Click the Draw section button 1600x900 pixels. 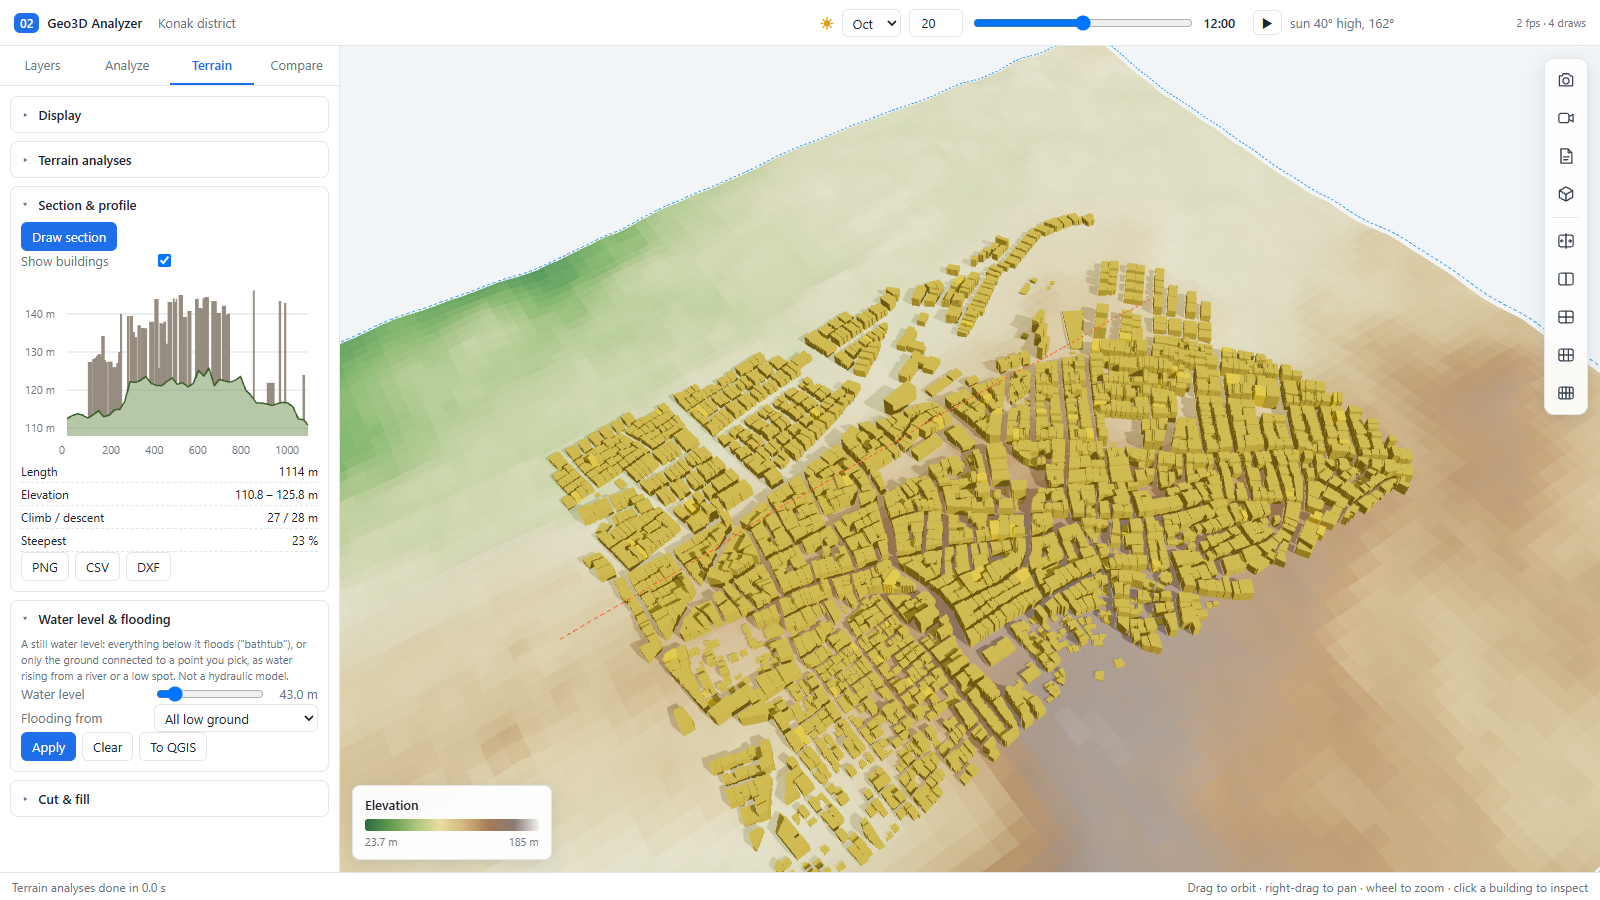click(x=69, y=237)
